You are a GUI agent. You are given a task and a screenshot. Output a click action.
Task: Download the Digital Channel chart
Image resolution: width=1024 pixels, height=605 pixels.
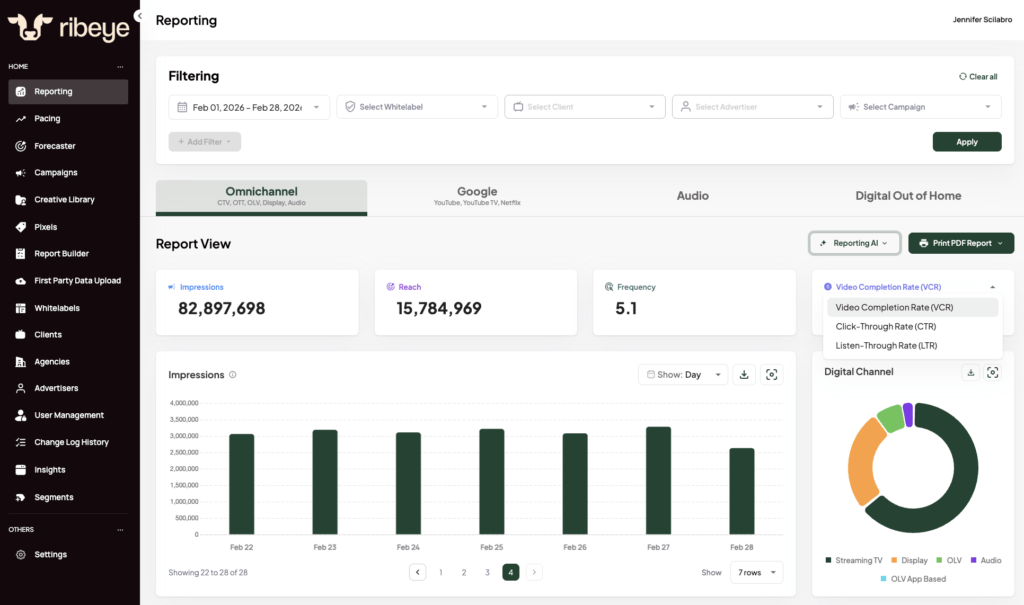(x=970, y=372)
